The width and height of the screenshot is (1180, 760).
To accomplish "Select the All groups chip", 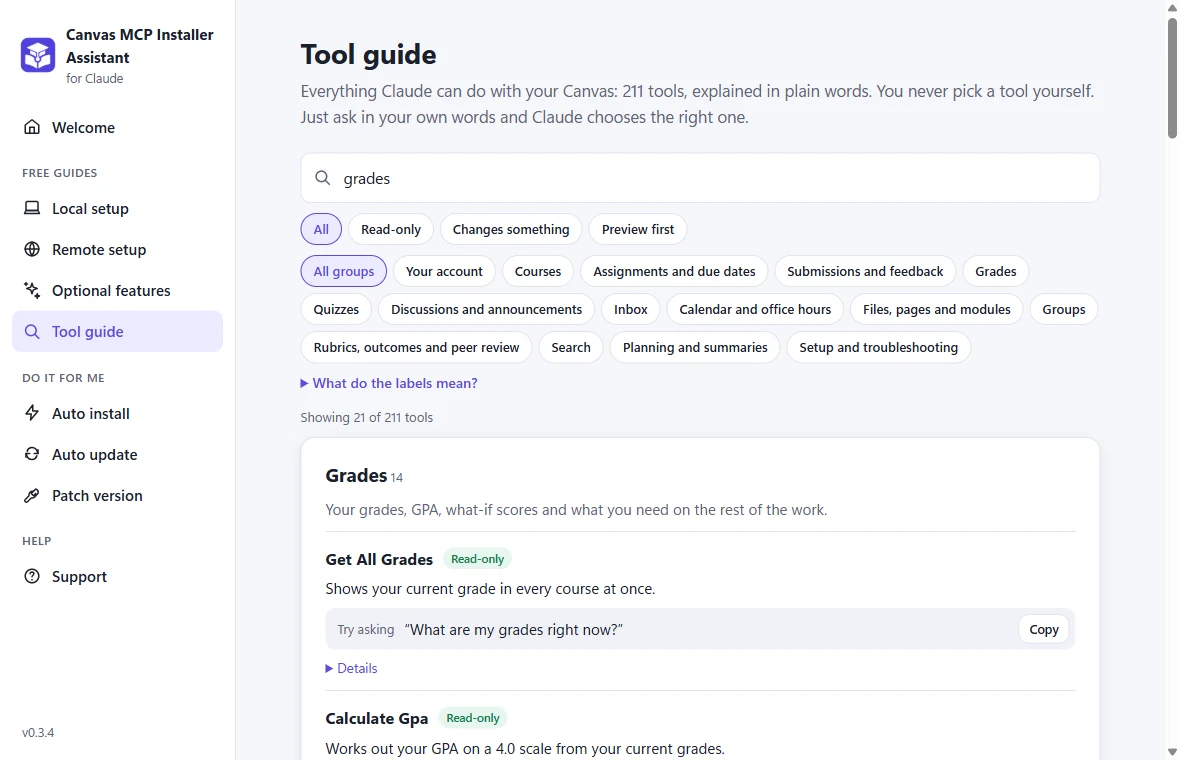I will click(x=344, y=272).
